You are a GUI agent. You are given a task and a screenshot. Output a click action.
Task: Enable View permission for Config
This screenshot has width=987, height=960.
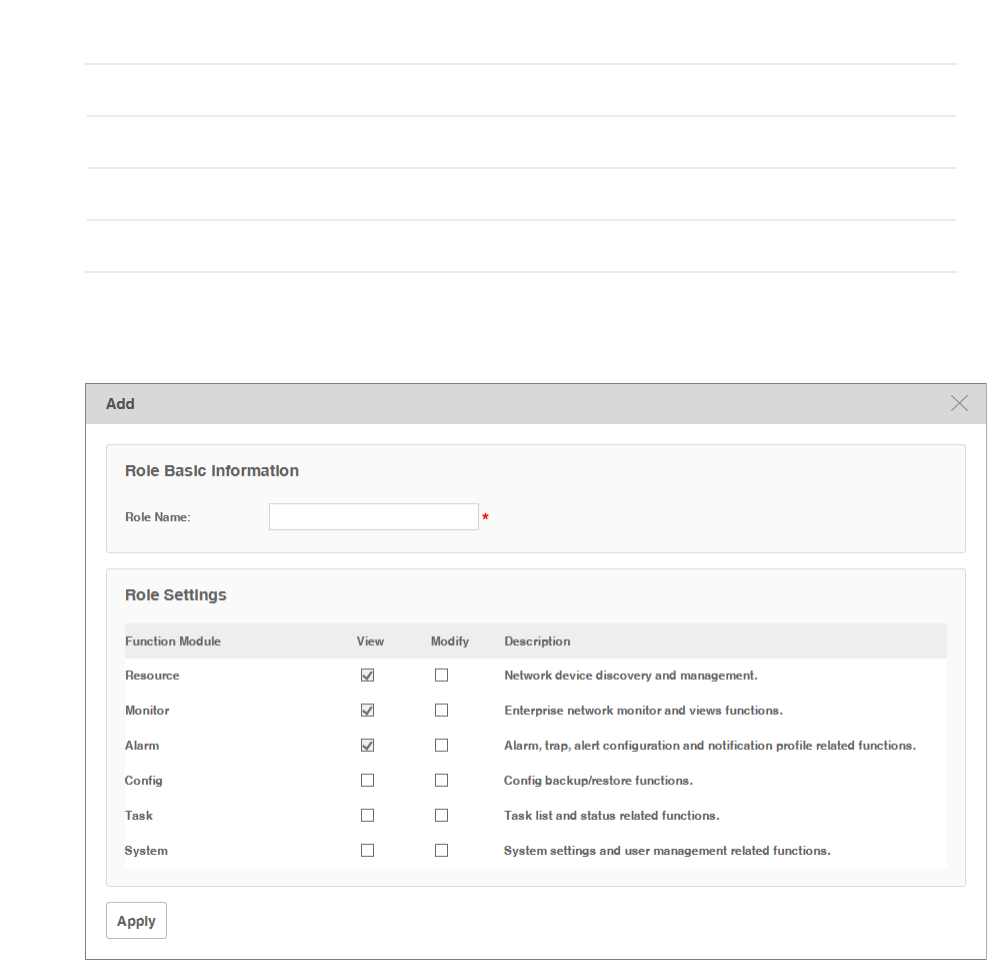pos(368,781)
